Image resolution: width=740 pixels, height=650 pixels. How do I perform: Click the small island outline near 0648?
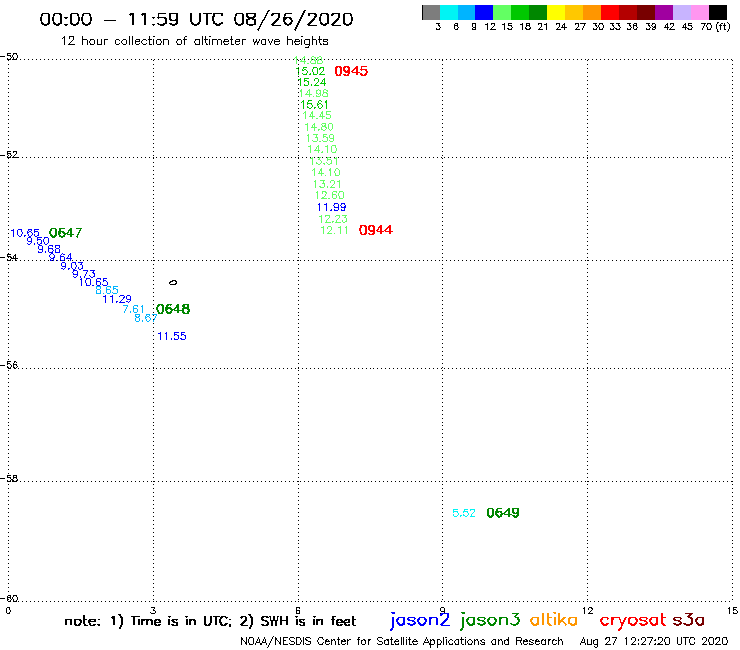point(173,282)
